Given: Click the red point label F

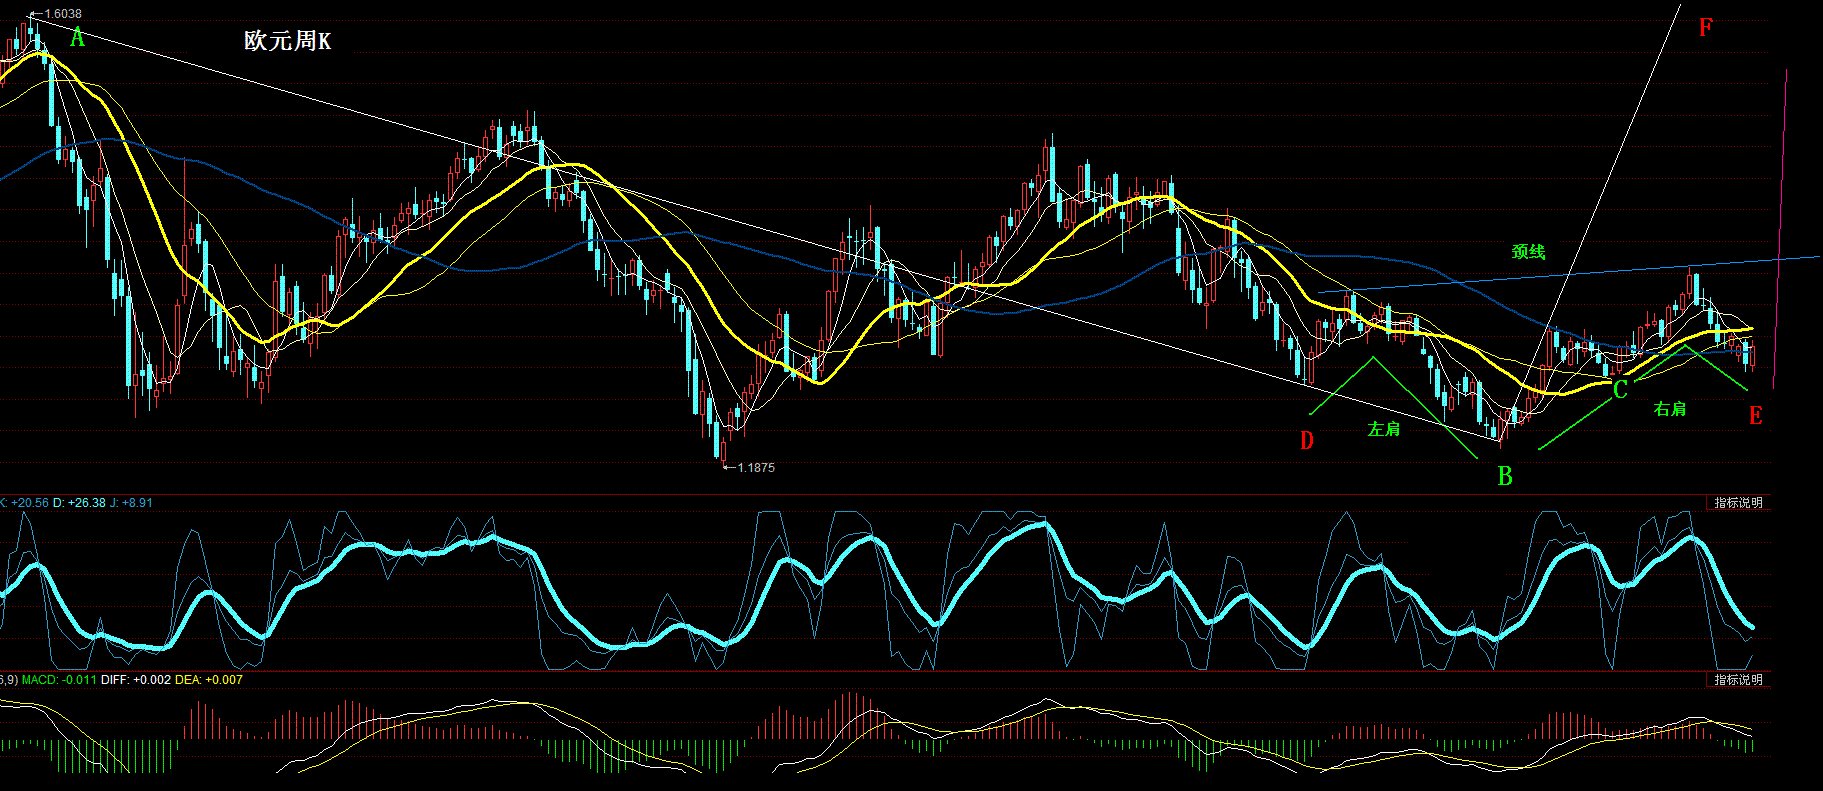Looking at the screenshot, I should click(x=1706, y=27).
